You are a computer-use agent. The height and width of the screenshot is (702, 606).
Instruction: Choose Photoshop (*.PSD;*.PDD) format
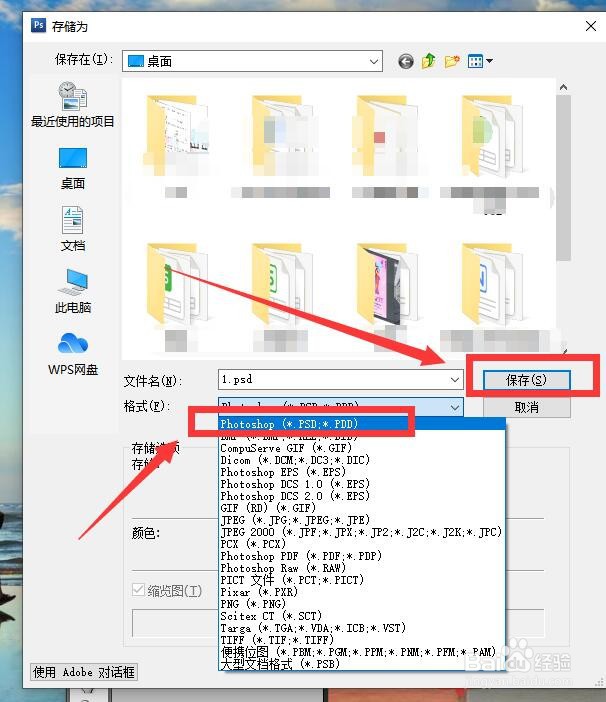click(x=362, y=424)
